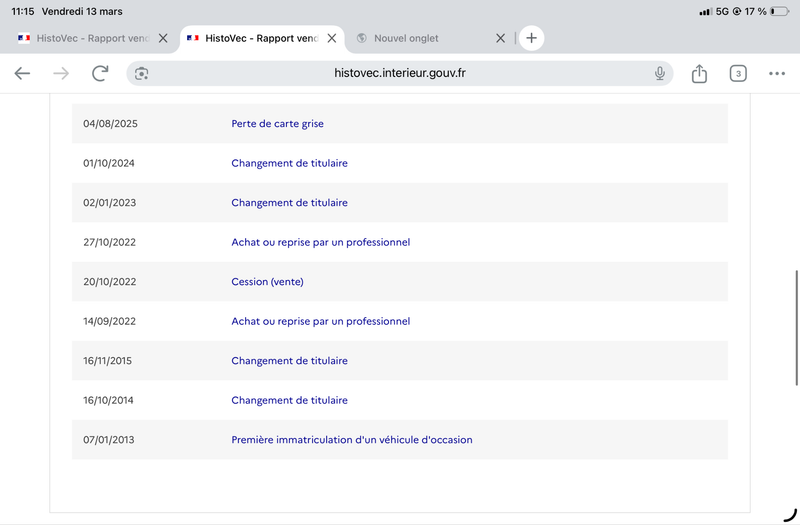Screen dimensions: 800x525
Task: Select the Perte de carte grise entry
Action: (277, 123)
